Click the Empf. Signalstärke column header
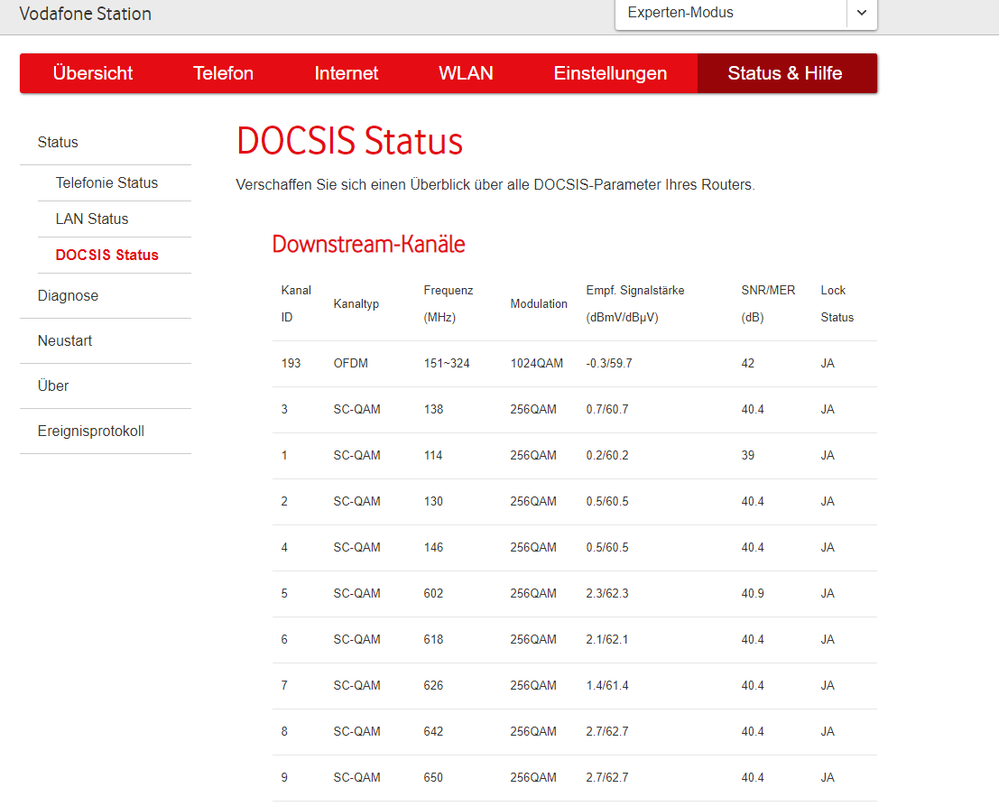 tap(635, 304)
